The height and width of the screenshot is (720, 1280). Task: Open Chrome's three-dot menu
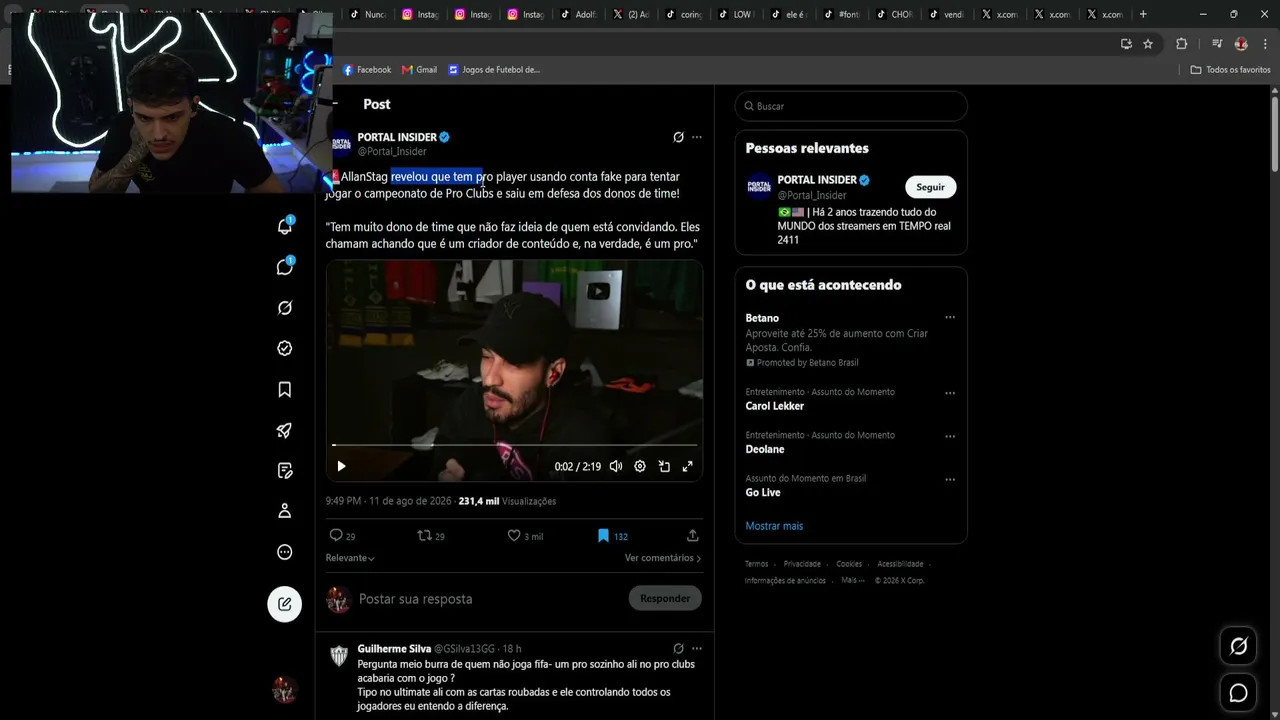point(1266,44)
